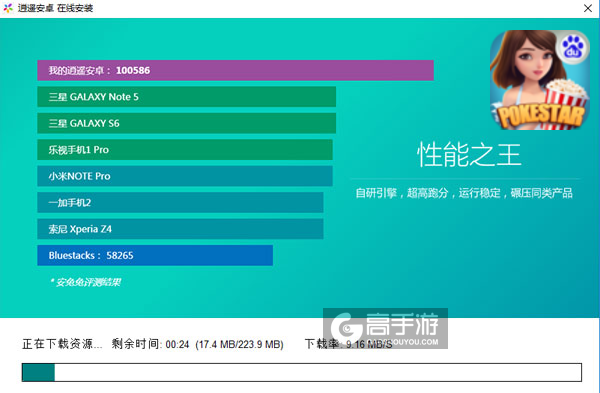
Task: Select the 乐视手机1 Pro bar
Action: 185,150
